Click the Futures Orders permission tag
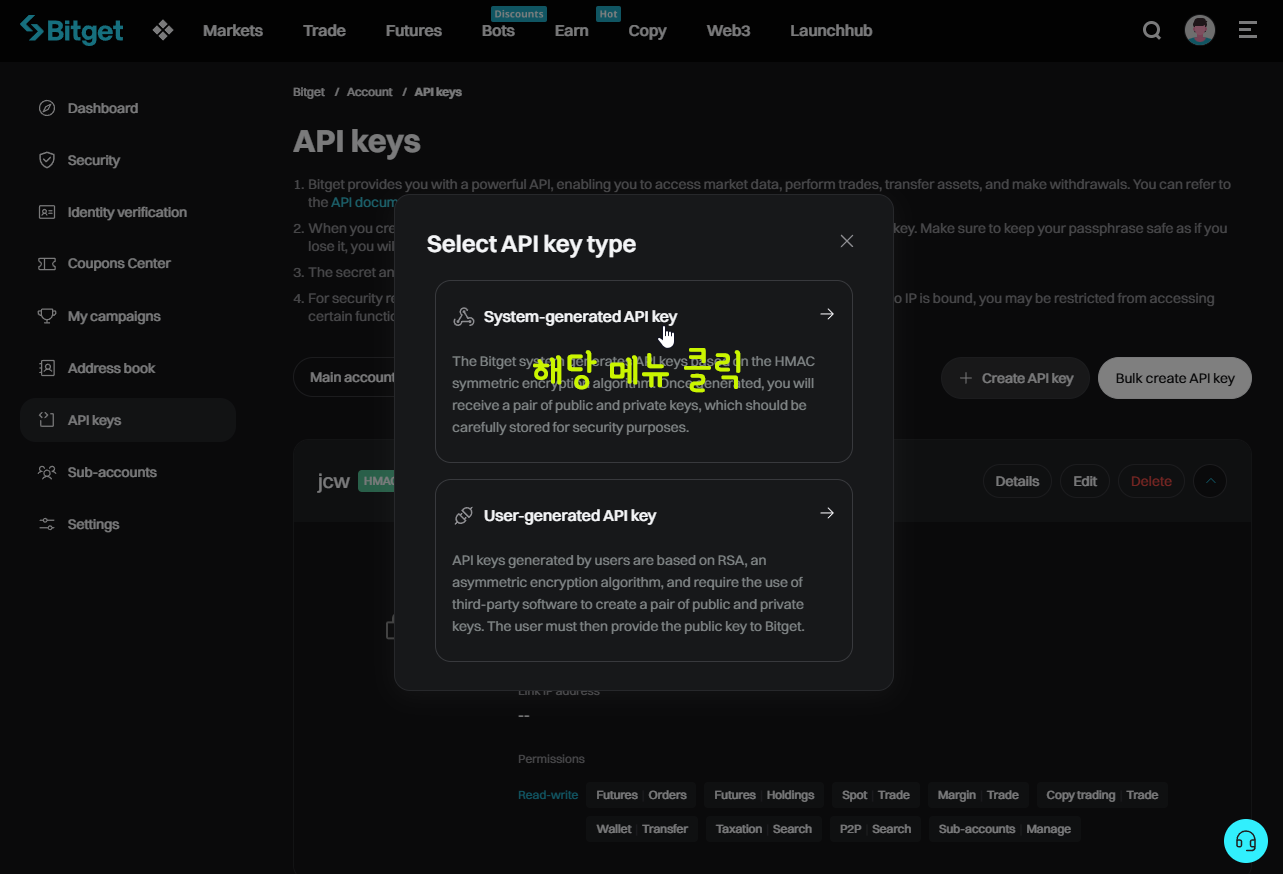The width and height of the screenshot is (1283, 874). click(641, 795)
